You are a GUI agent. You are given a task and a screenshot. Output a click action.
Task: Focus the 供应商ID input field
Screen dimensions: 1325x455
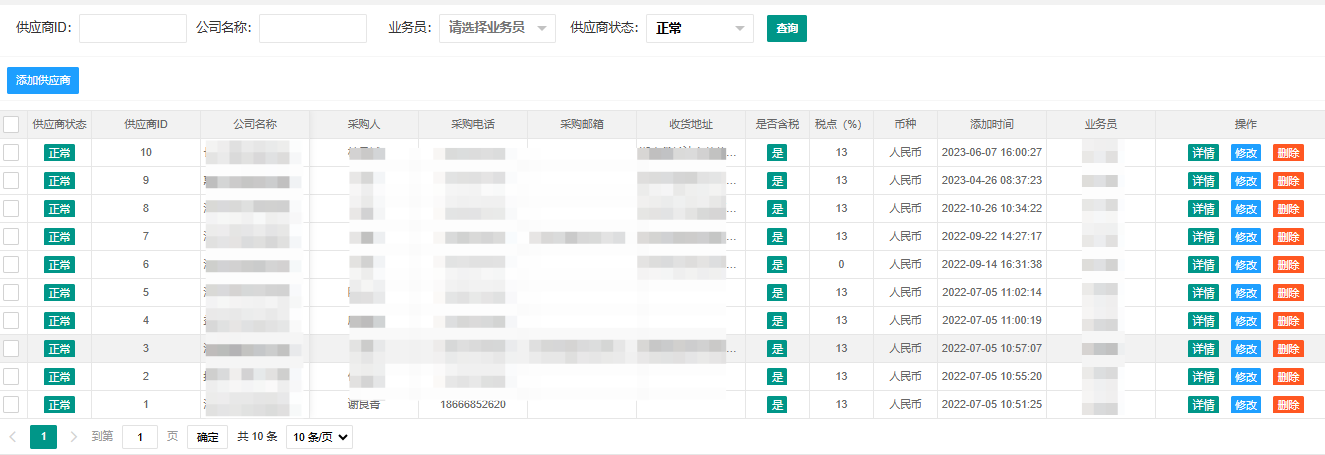[x=133, y=28]
